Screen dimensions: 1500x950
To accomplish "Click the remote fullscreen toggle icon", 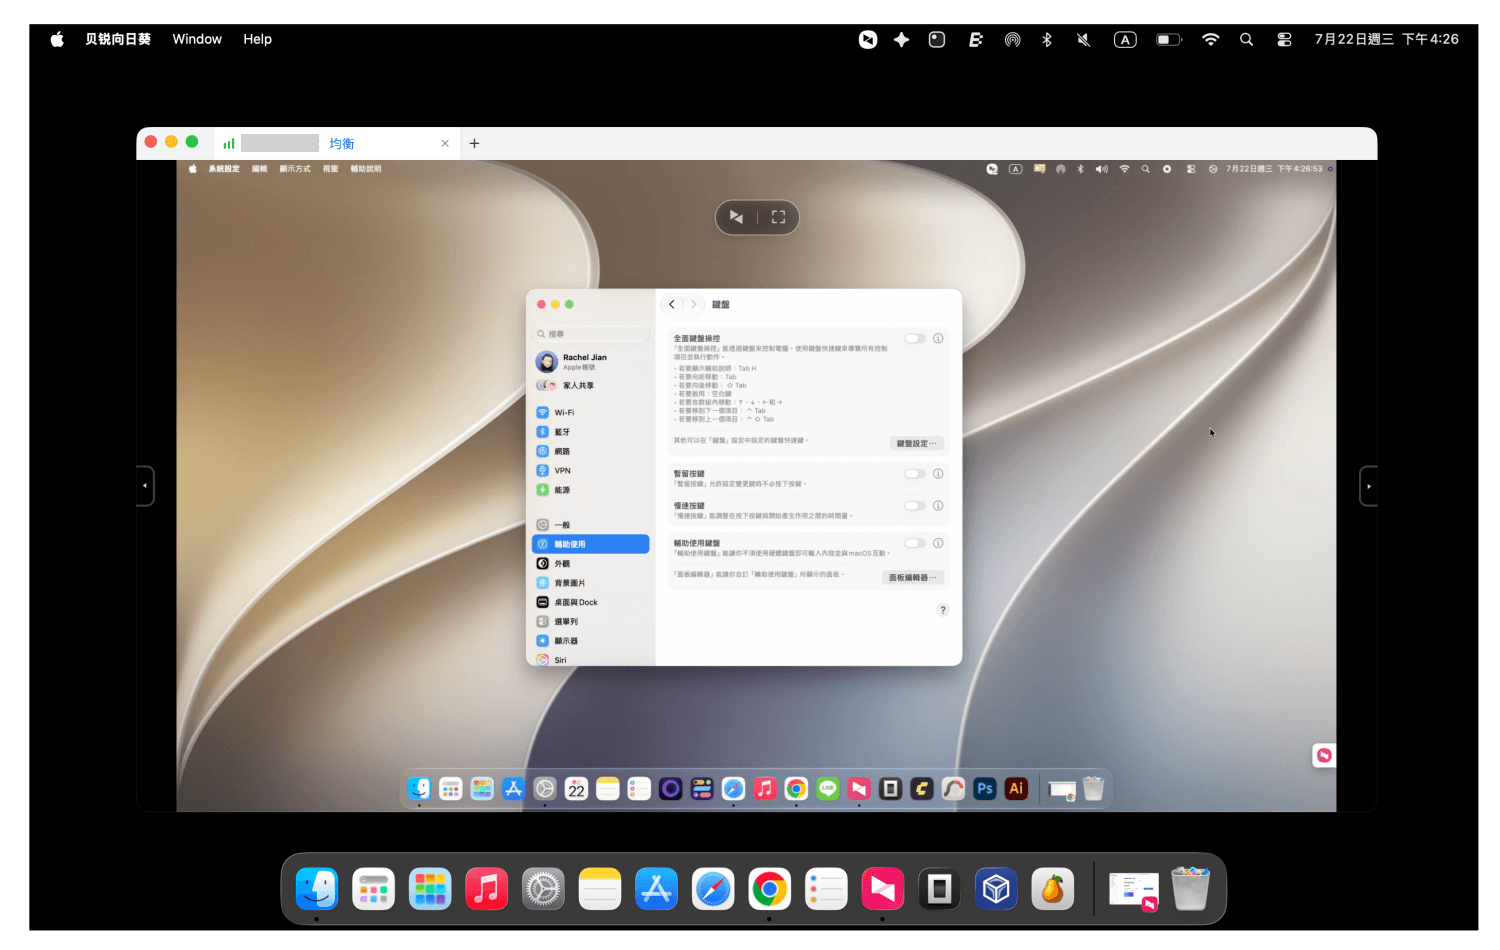I will pos(778,217).
